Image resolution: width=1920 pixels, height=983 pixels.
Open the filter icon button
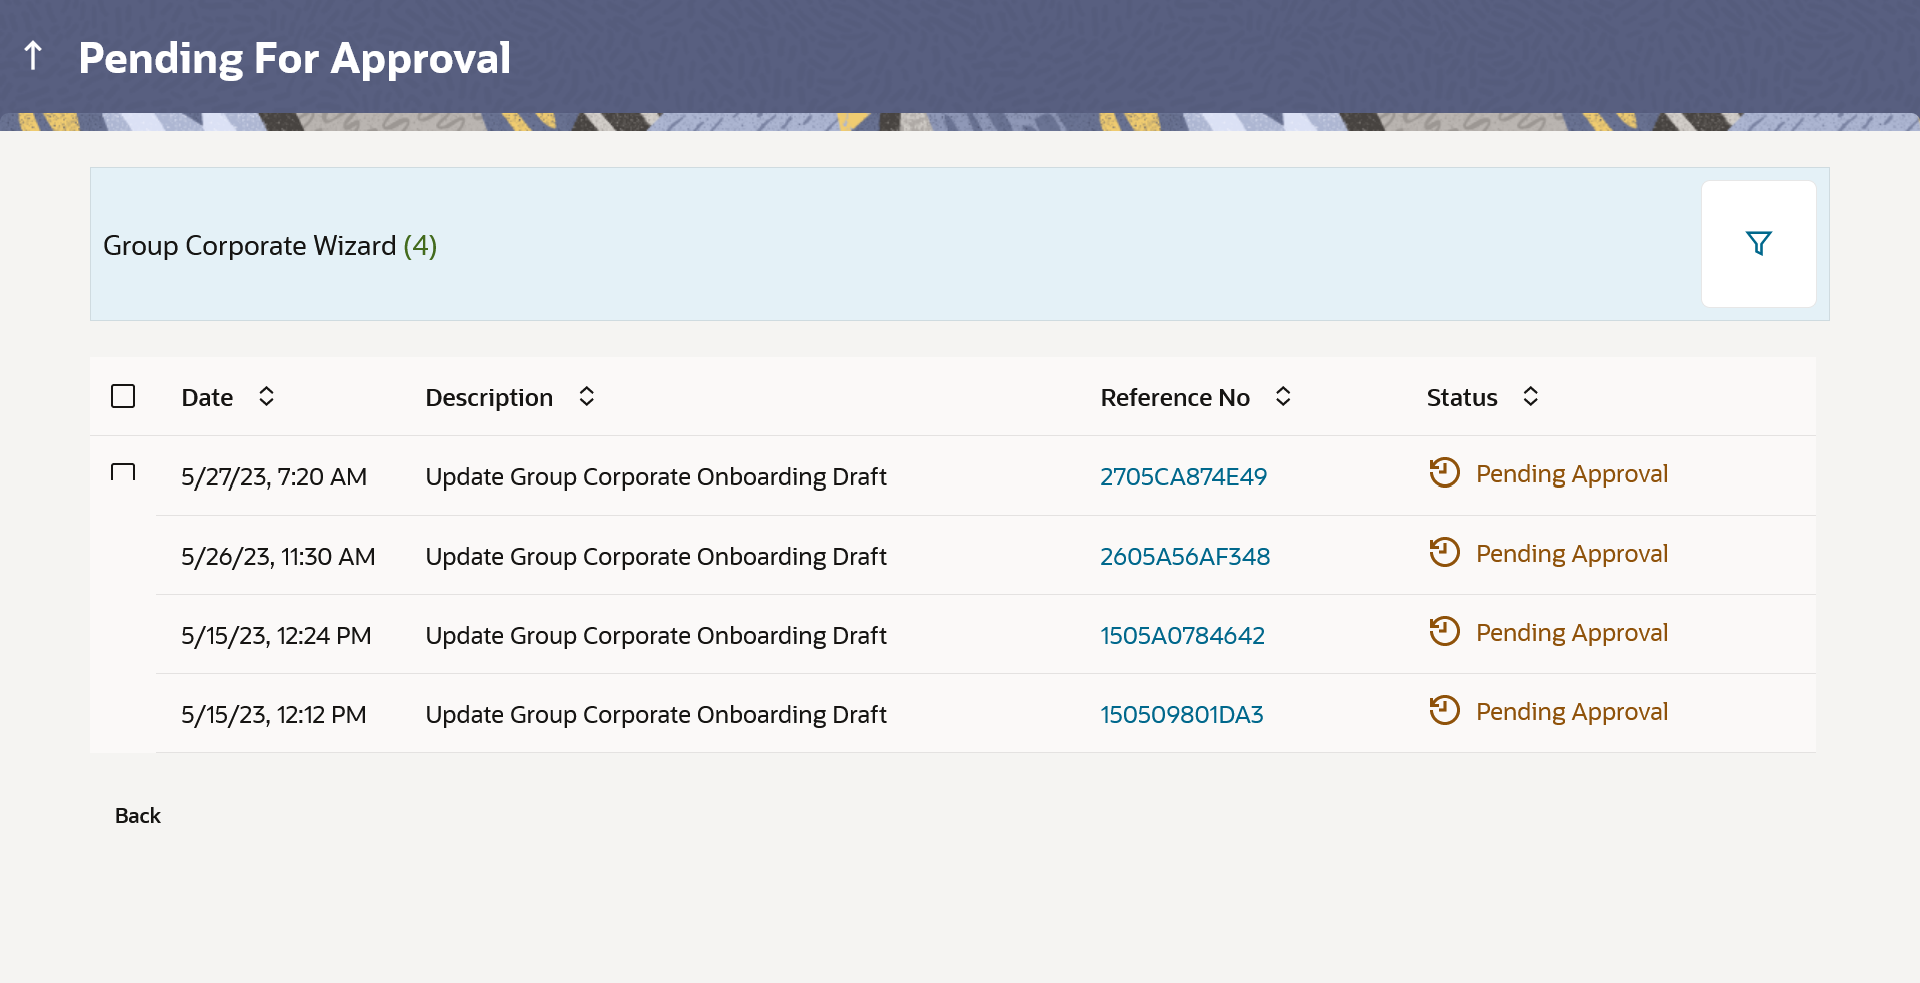pyautogui.click(x=1758, y=244)
